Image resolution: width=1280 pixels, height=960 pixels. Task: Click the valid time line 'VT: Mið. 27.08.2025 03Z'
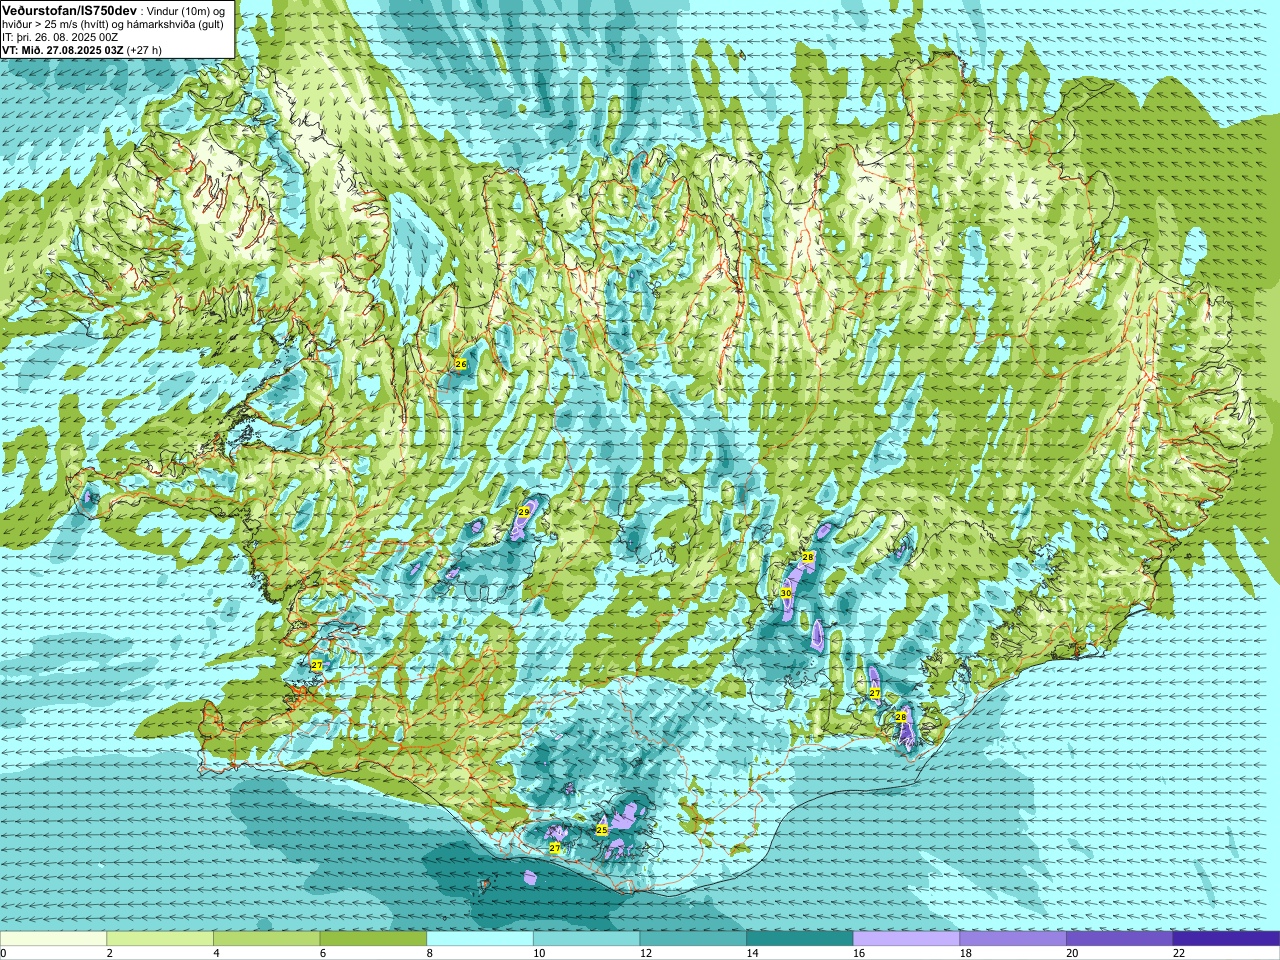[x=63, y=50]
